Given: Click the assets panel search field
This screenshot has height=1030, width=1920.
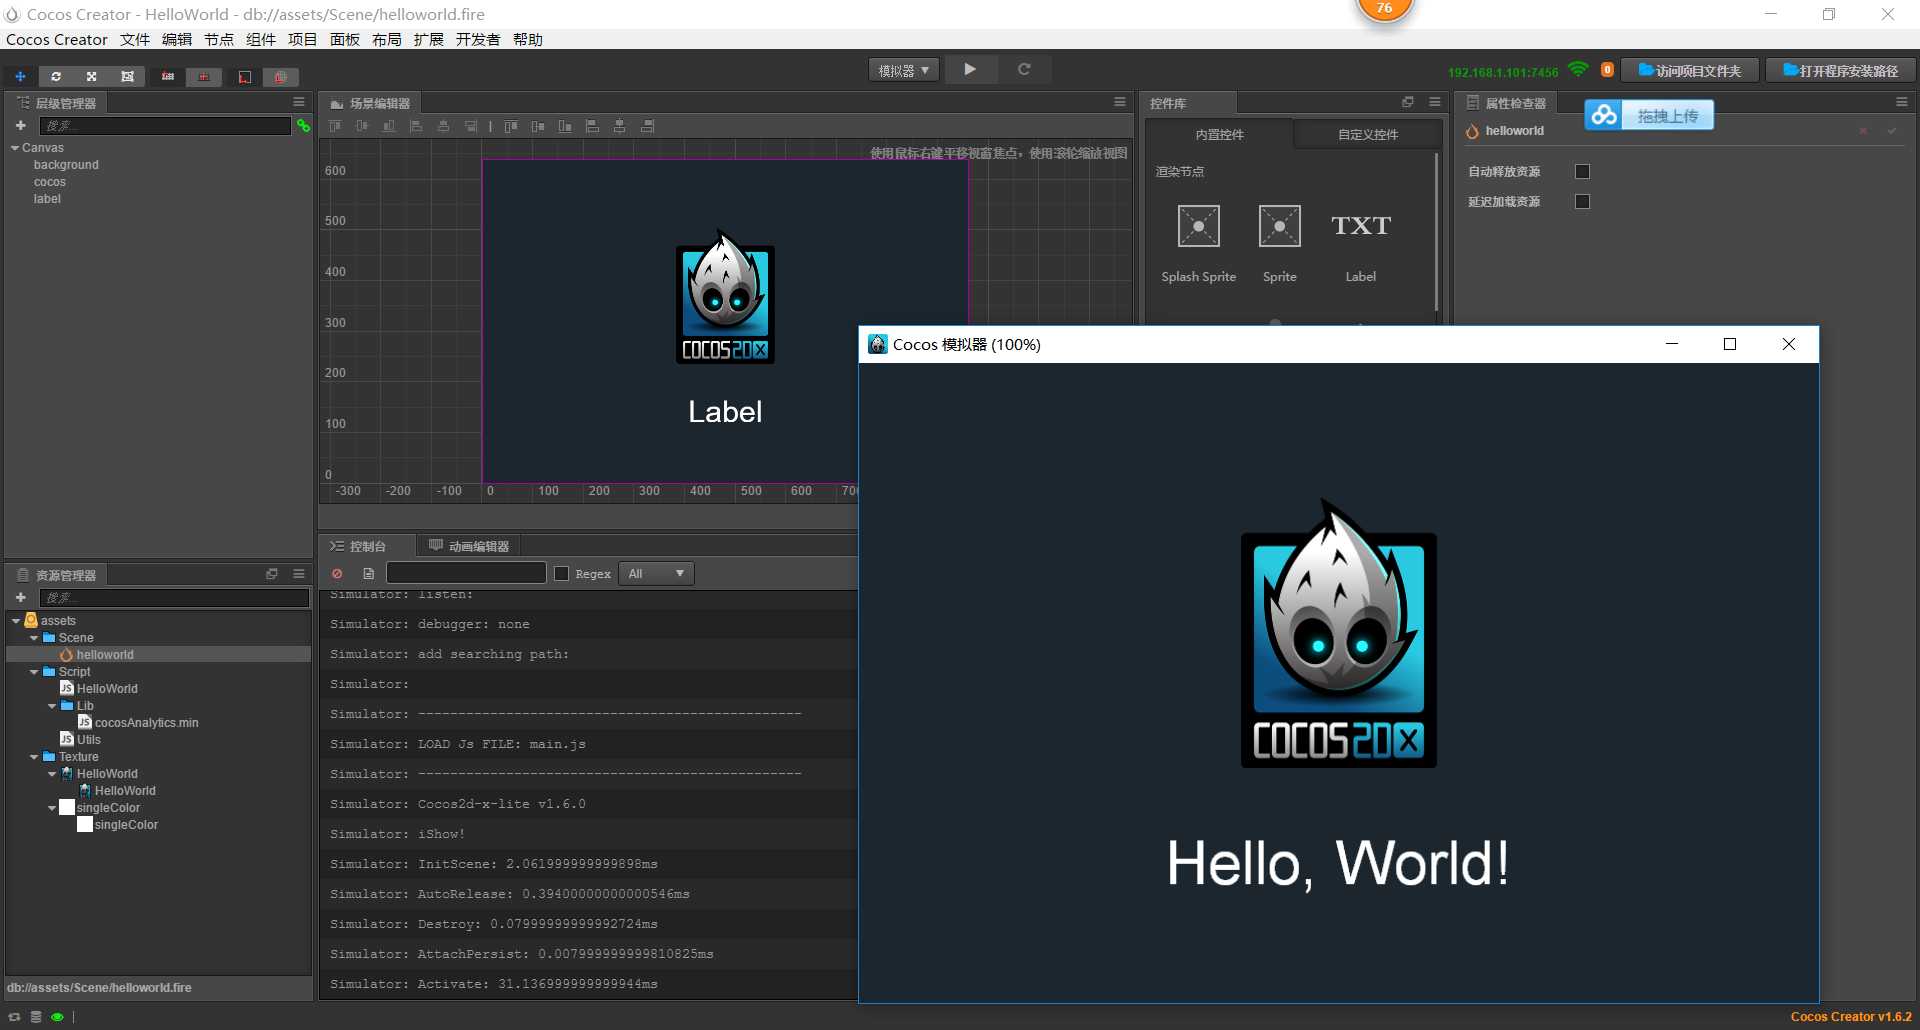Looking at the screenshot, I should [x=174, y=597].
